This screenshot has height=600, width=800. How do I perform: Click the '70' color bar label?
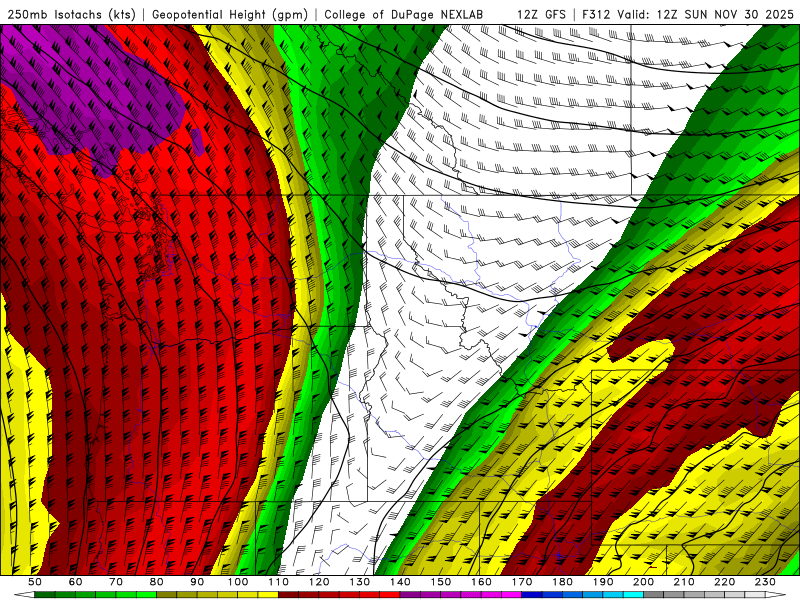pos(116,582)
